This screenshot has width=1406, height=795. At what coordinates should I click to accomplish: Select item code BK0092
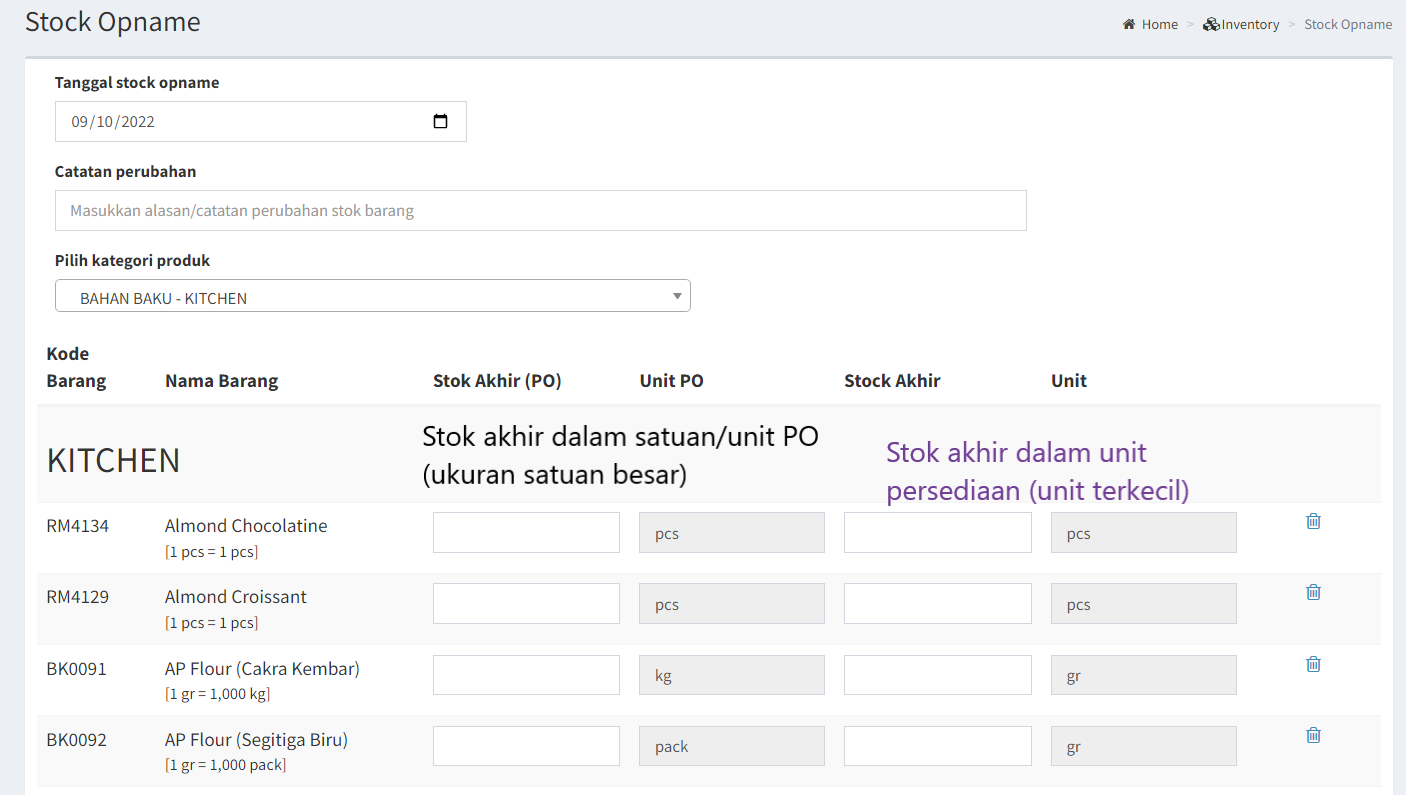pyautogui.click(x=76, y=740)
